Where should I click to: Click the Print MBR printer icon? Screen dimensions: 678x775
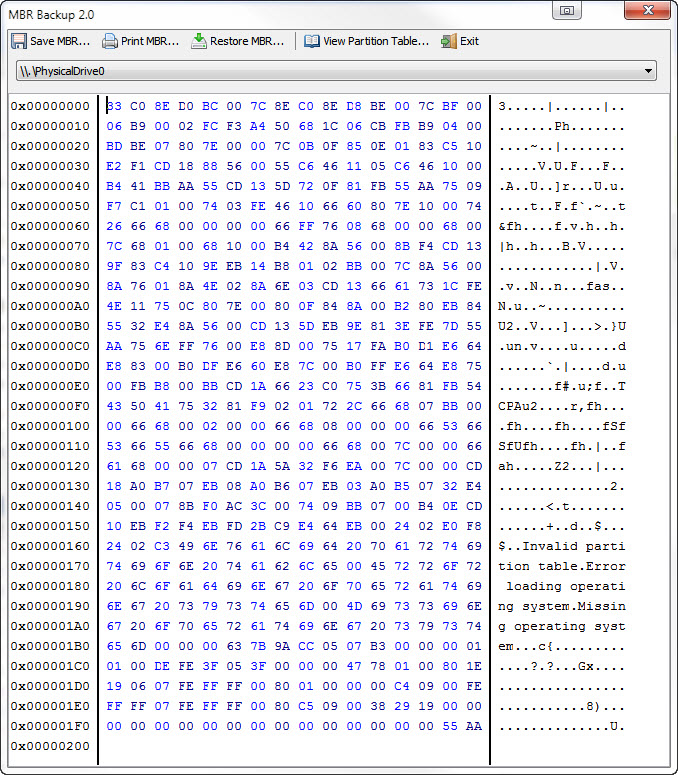[110, 42]
